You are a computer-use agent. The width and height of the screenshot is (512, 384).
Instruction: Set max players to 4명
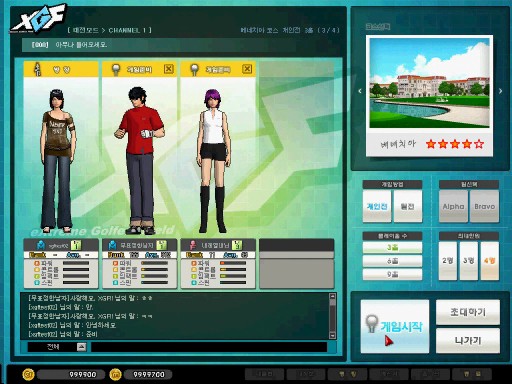coord(490,261)
